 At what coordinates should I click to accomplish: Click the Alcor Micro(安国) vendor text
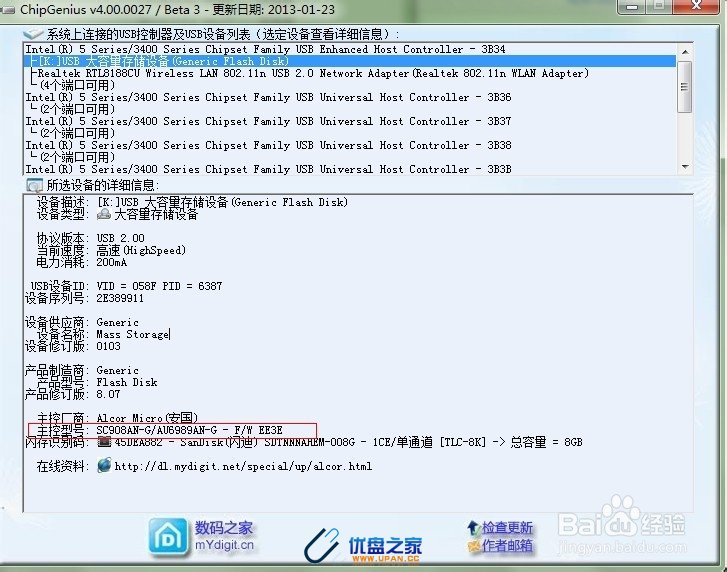[x=147, y=418]
